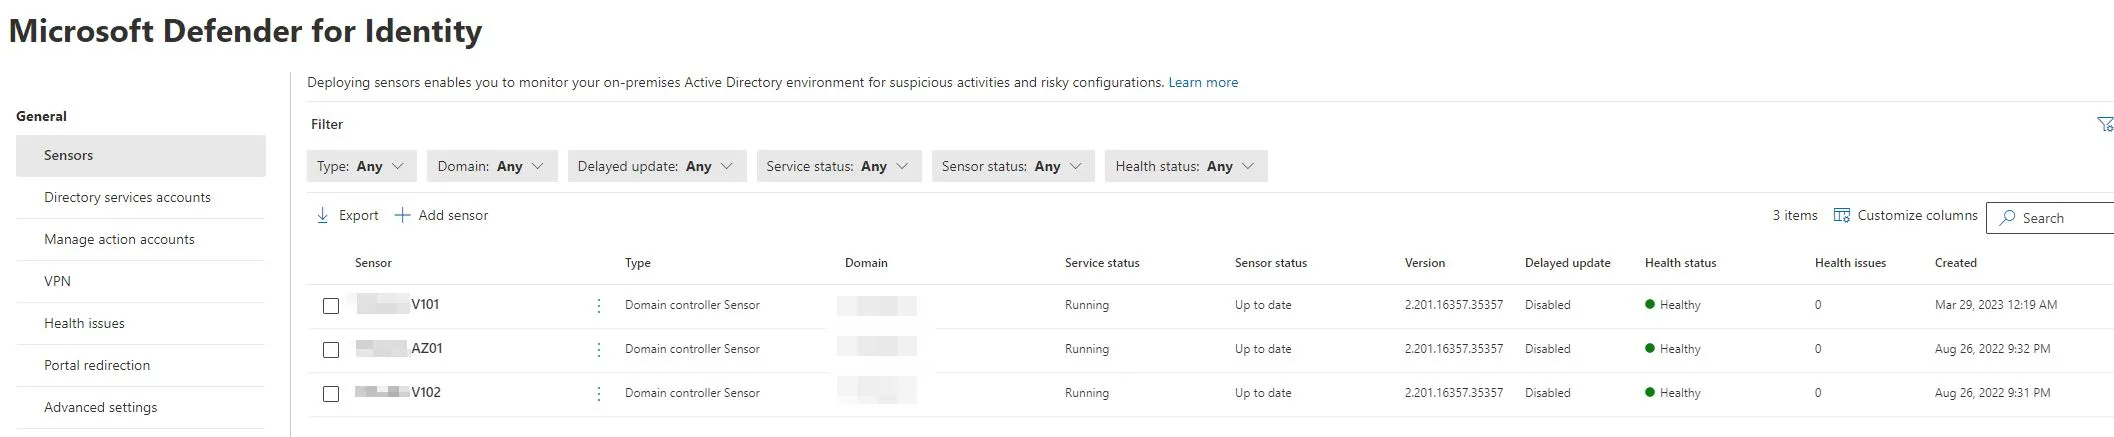2114x437 pixels.
Task: Click green Healthy status dot for V101
Action: [x=1650, y=304]
